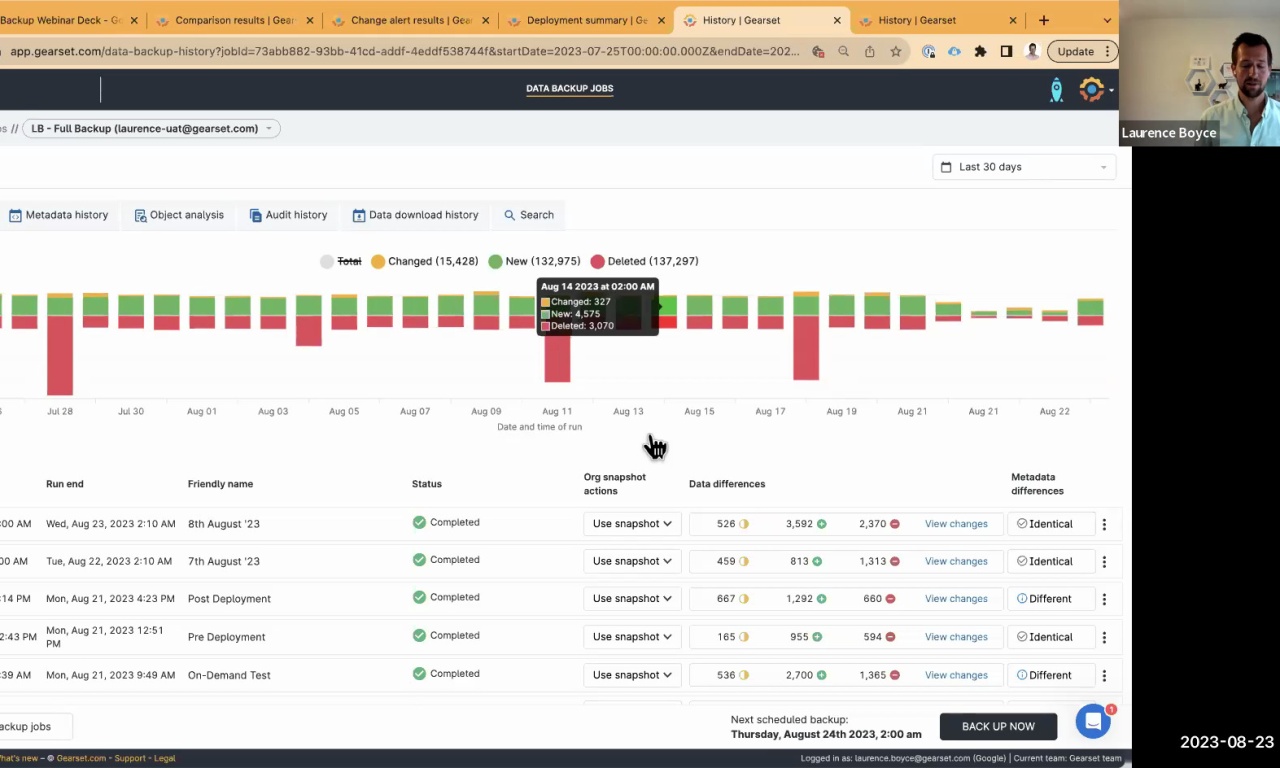Image resolution: width=1280 pixels, height=768 pixels.
Task: Click the backup jobs button at bottom left
Action: coord(35,727)
